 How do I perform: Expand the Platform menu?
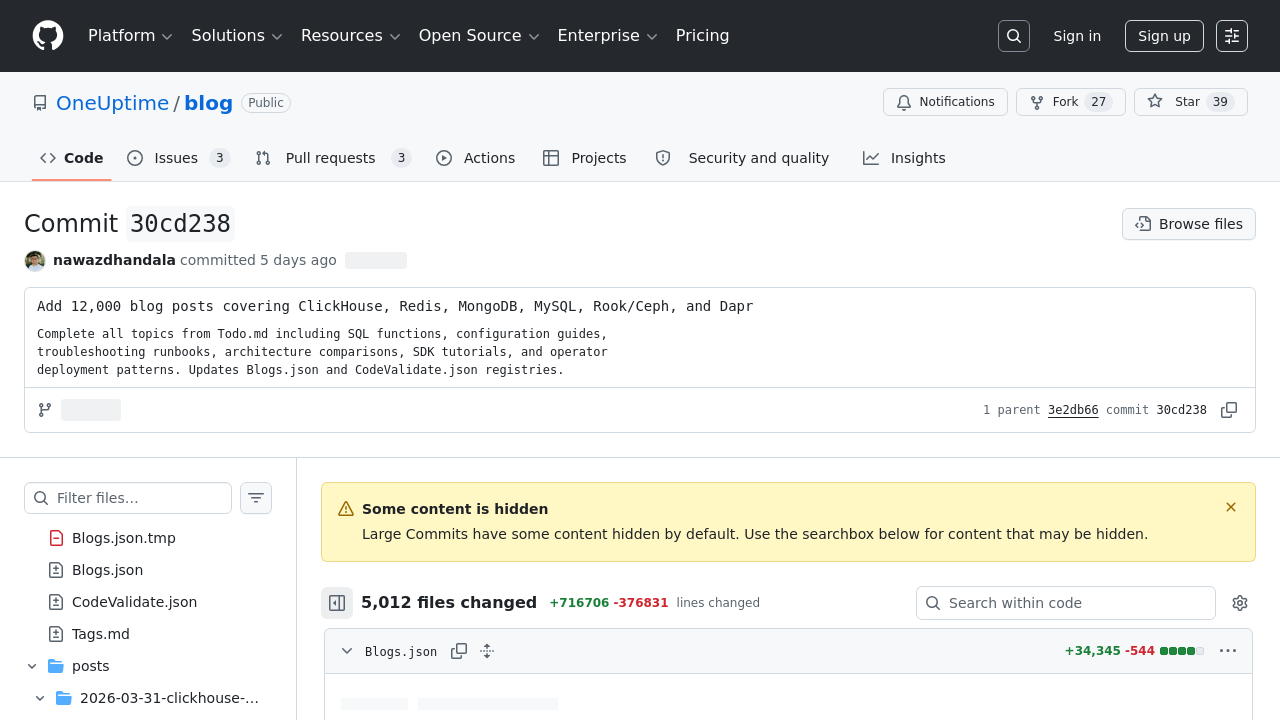[x=130, y=36]
